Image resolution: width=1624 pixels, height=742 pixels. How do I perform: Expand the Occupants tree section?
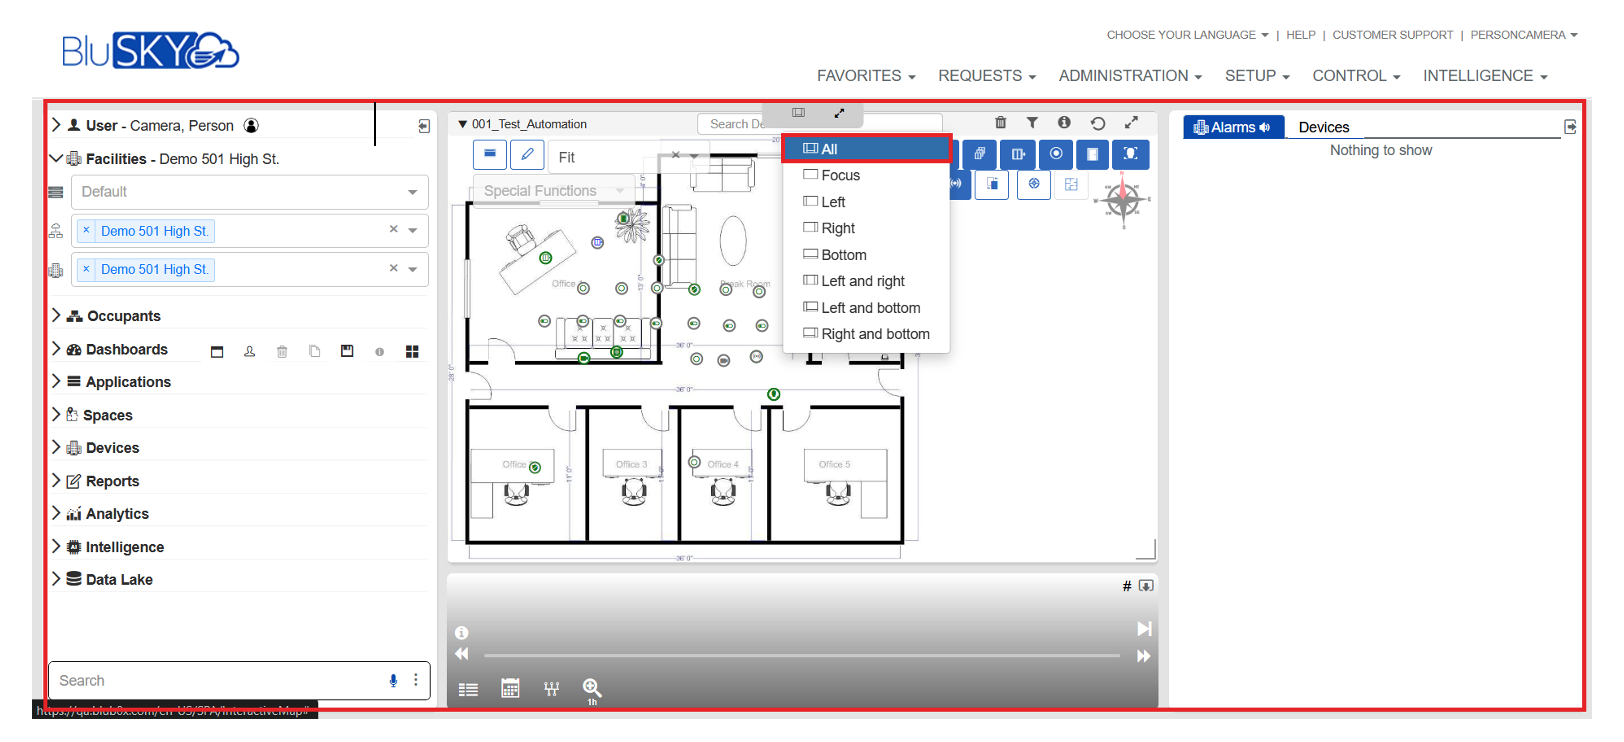(57, 315)
